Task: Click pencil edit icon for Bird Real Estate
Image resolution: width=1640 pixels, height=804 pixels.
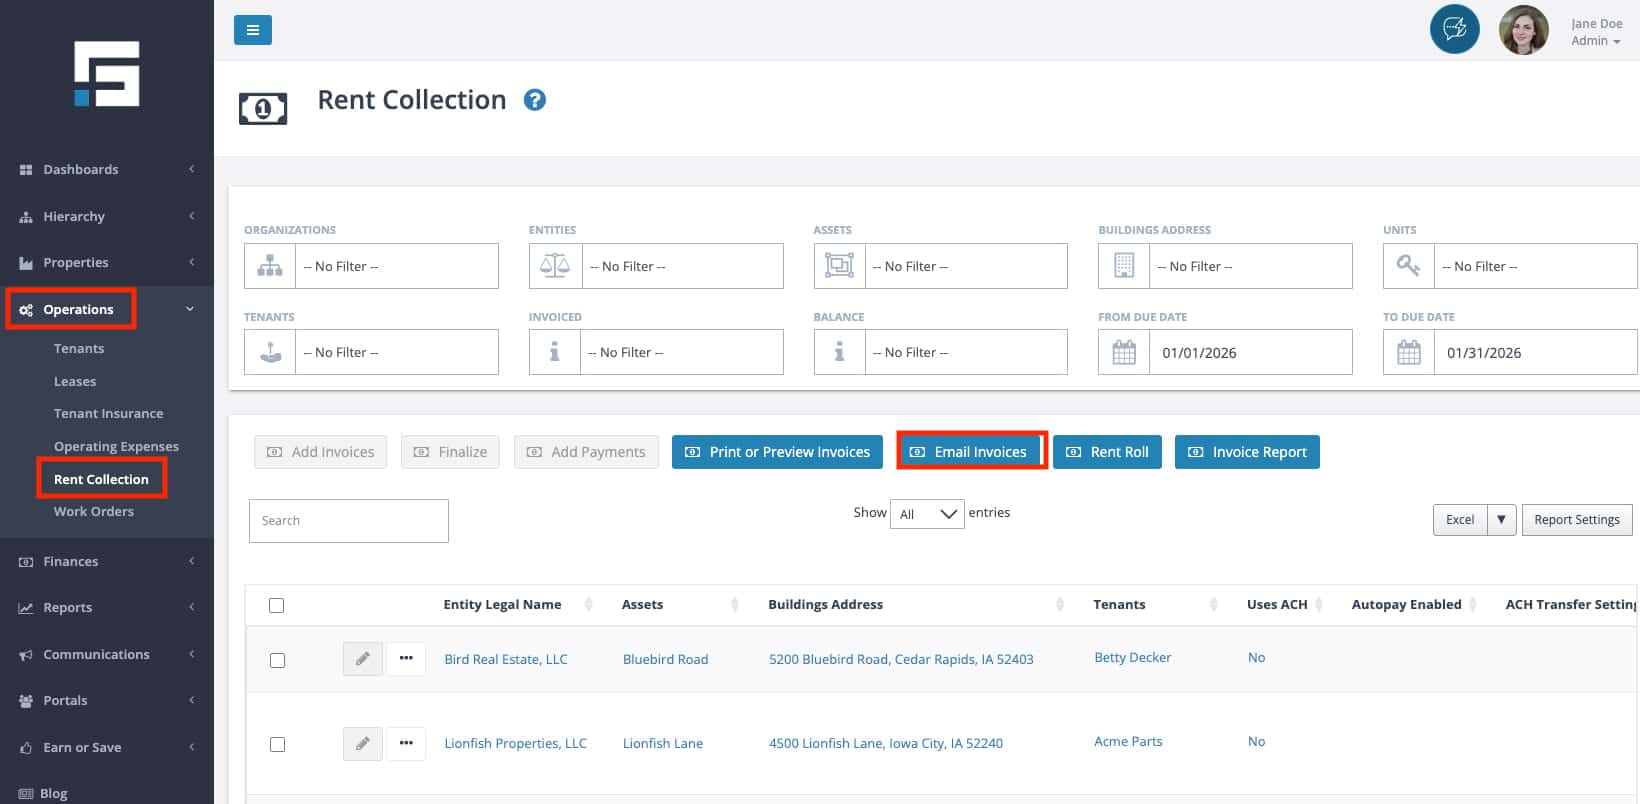Action: (362, 659)
